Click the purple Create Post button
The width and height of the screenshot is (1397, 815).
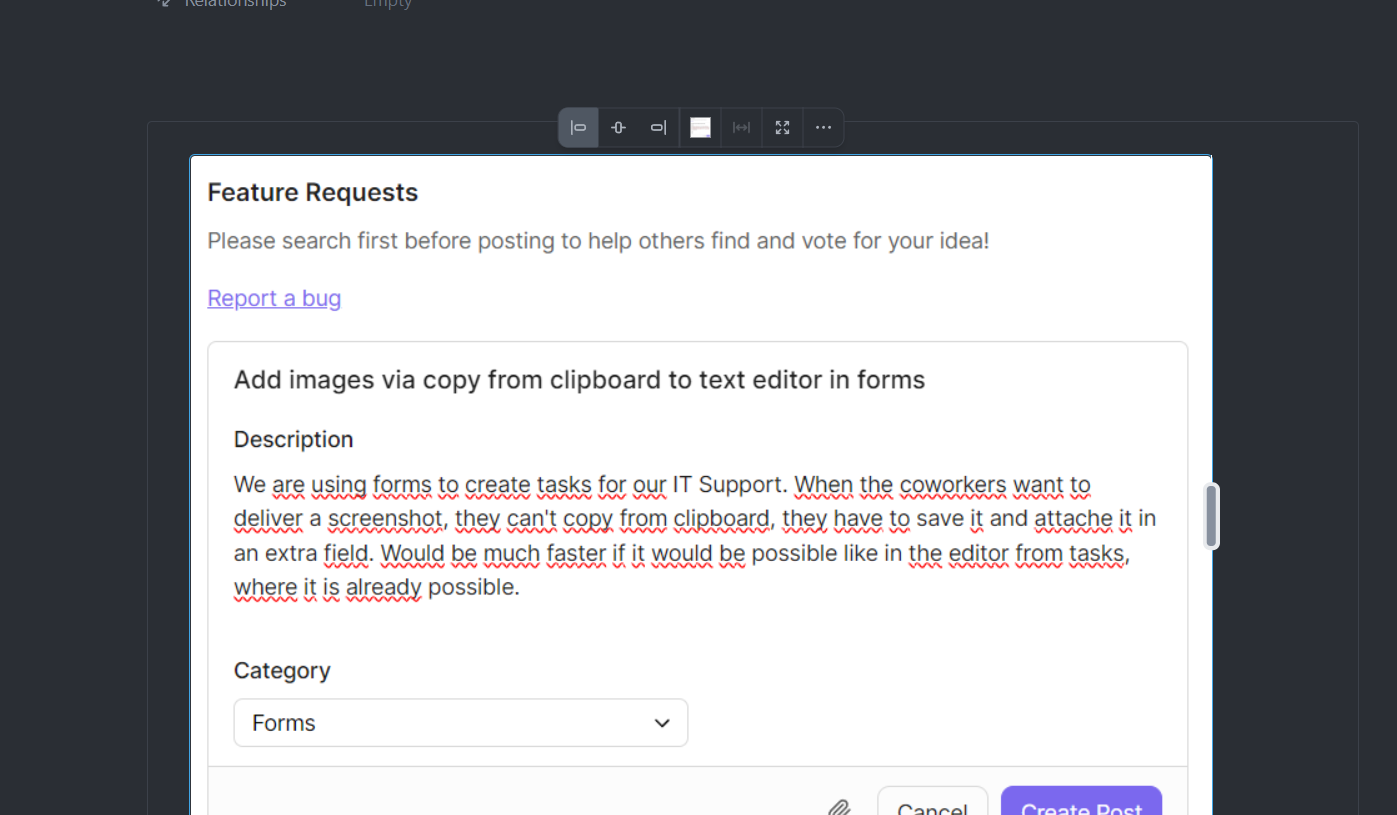point(1081,805)
